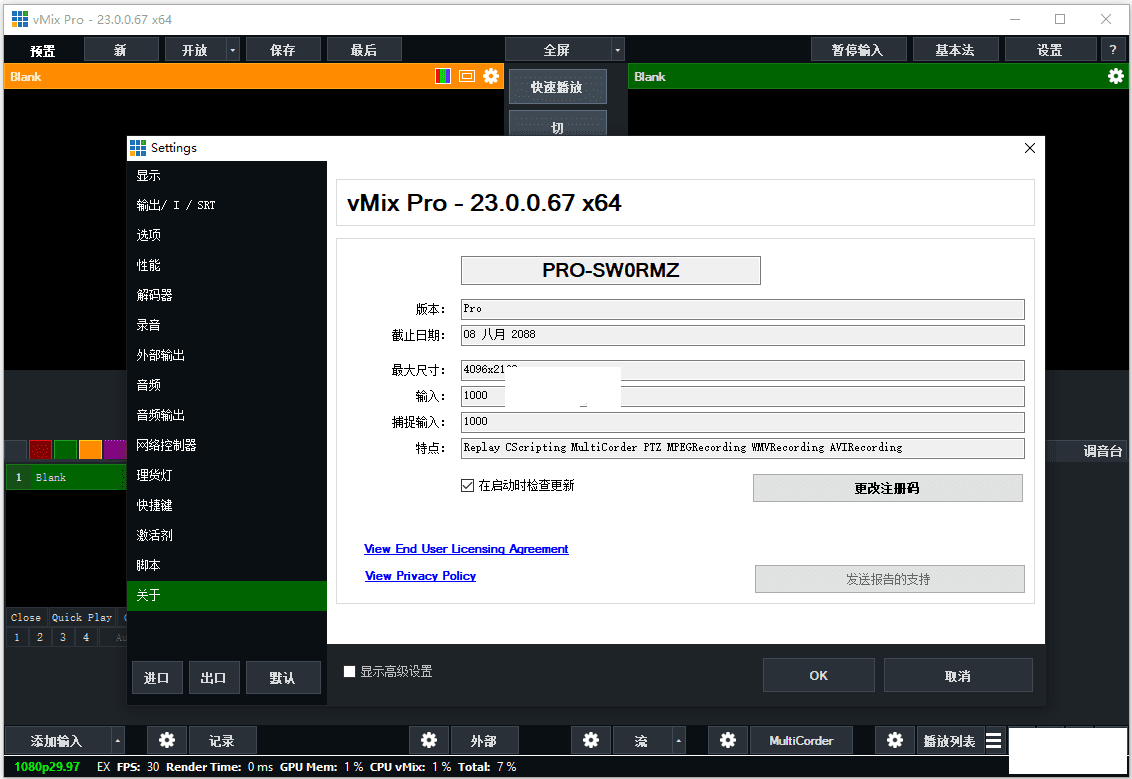Close the Settings dialog with X

1029,148
